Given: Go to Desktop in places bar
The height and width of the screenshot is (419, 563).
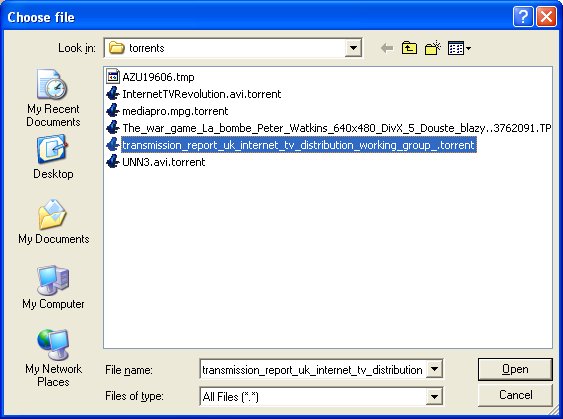Looking at the screenshot, I should [53, 157].
